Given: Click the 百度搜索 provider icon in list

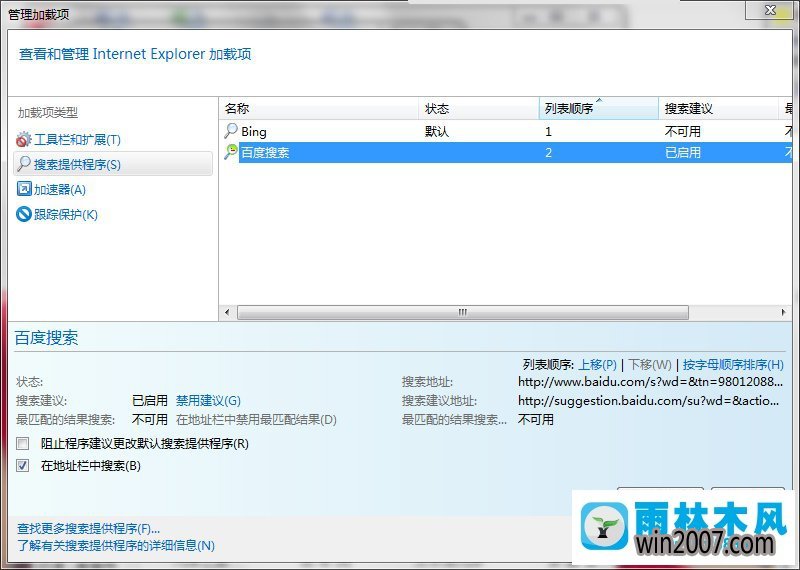Looking at the screenshot, I should point(231,152).
